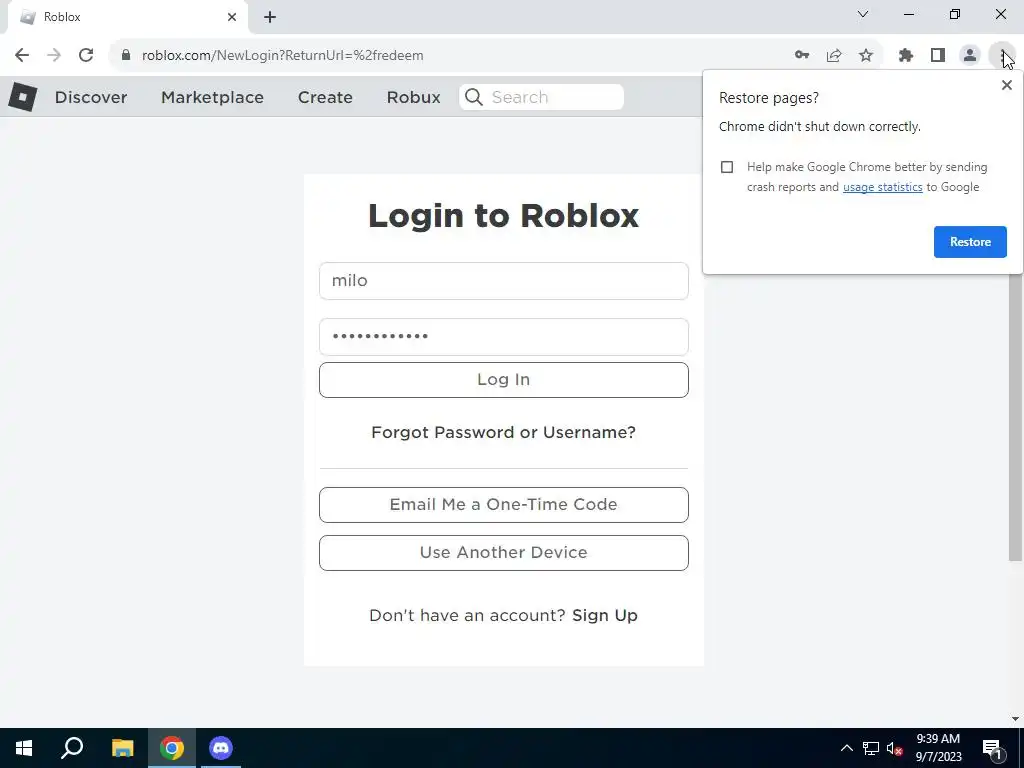Open the Discover menu item
The image size is (1024, 768).
coord(91,97)
